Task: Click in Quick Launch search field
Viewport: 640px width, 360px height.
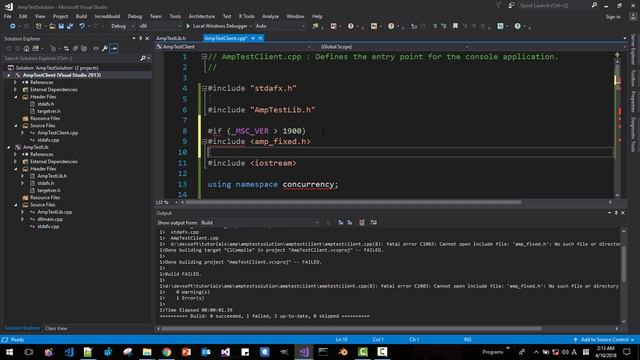Action: [554, 5]
